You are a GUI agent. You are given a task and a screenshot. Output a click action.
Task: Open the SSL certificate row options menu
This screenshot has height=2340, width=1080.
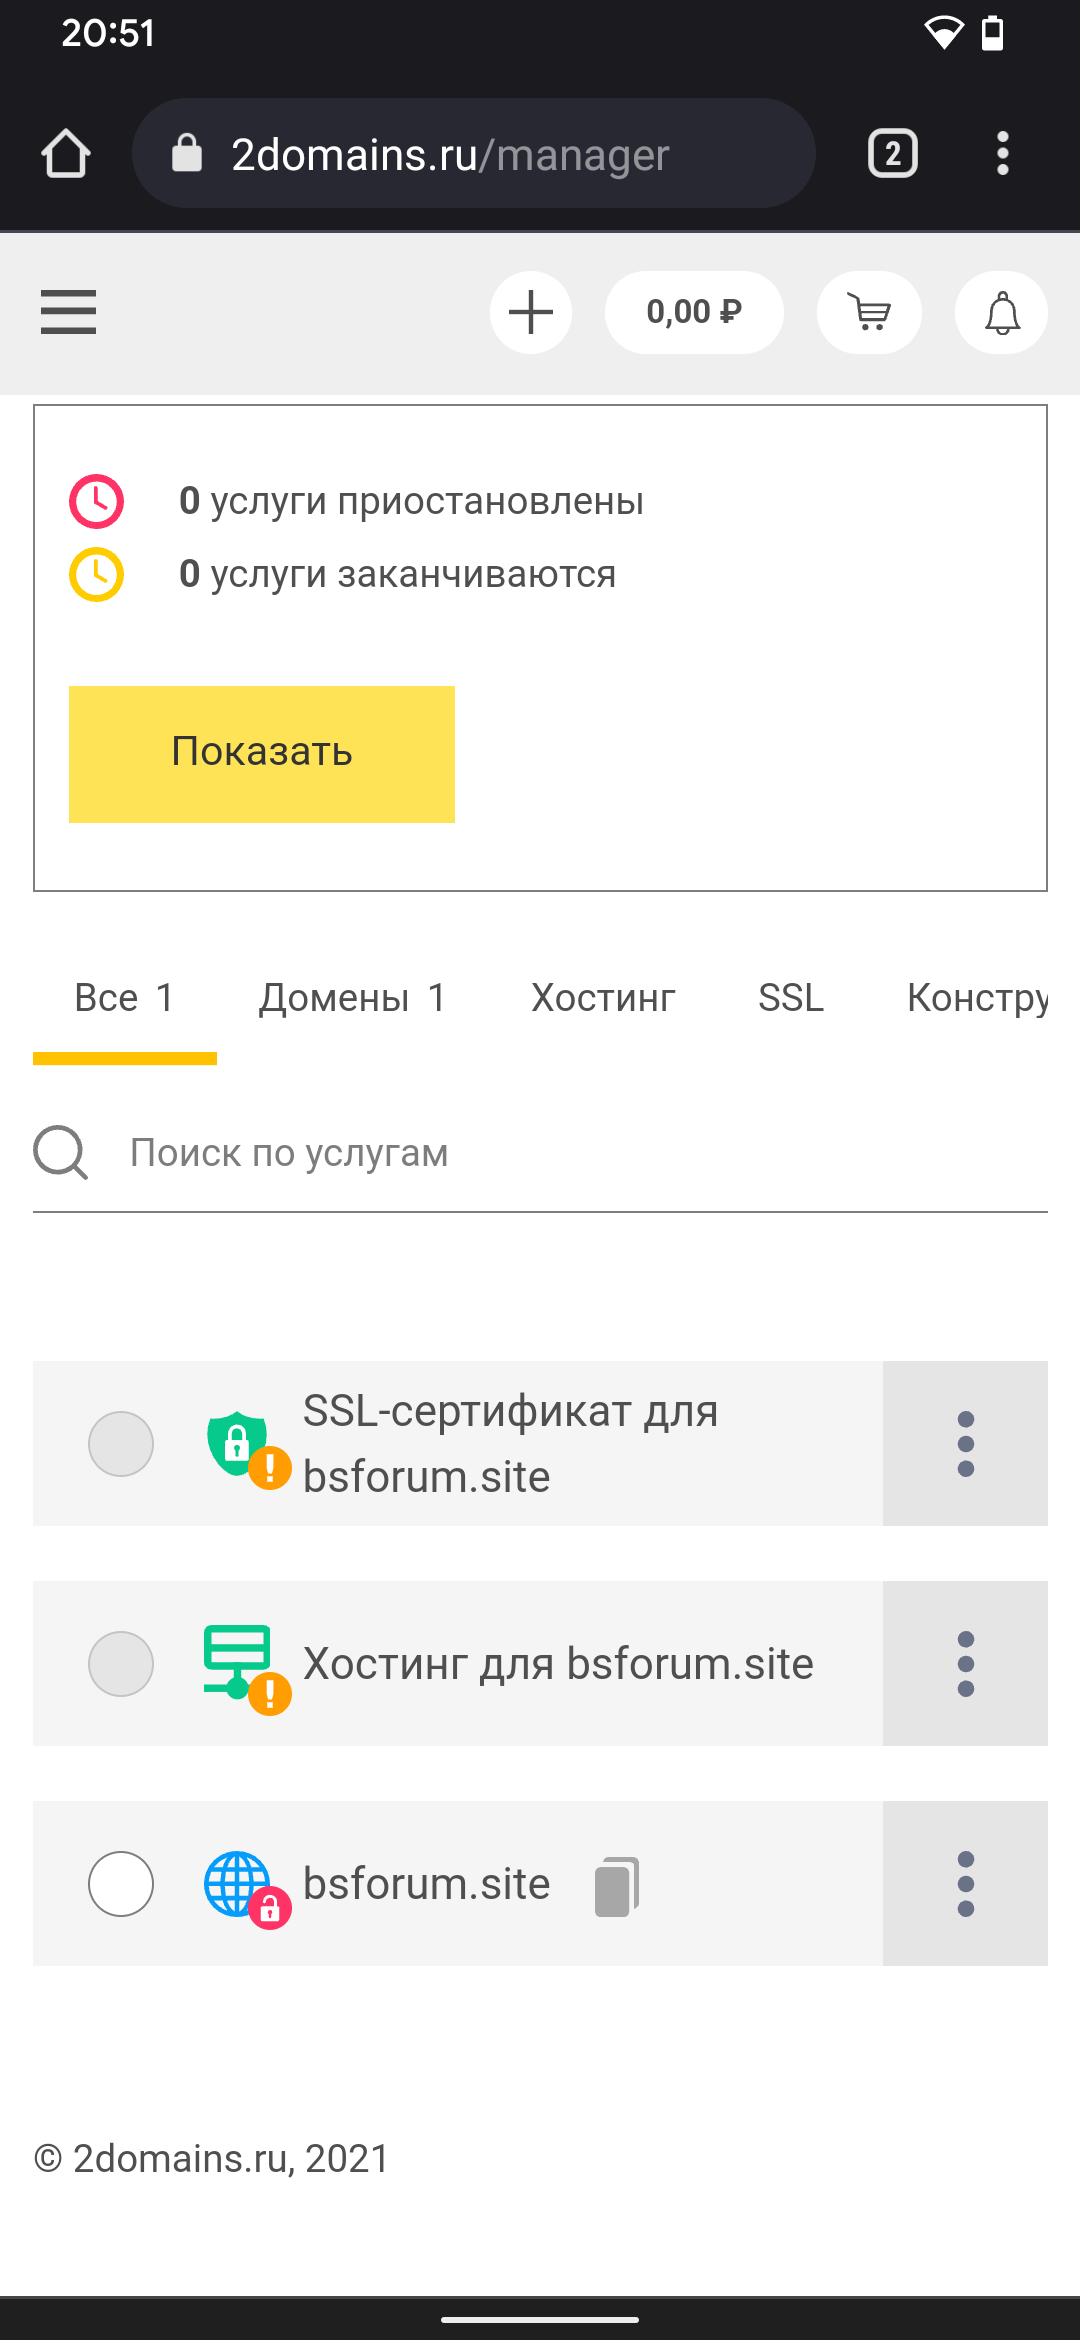965,1444
